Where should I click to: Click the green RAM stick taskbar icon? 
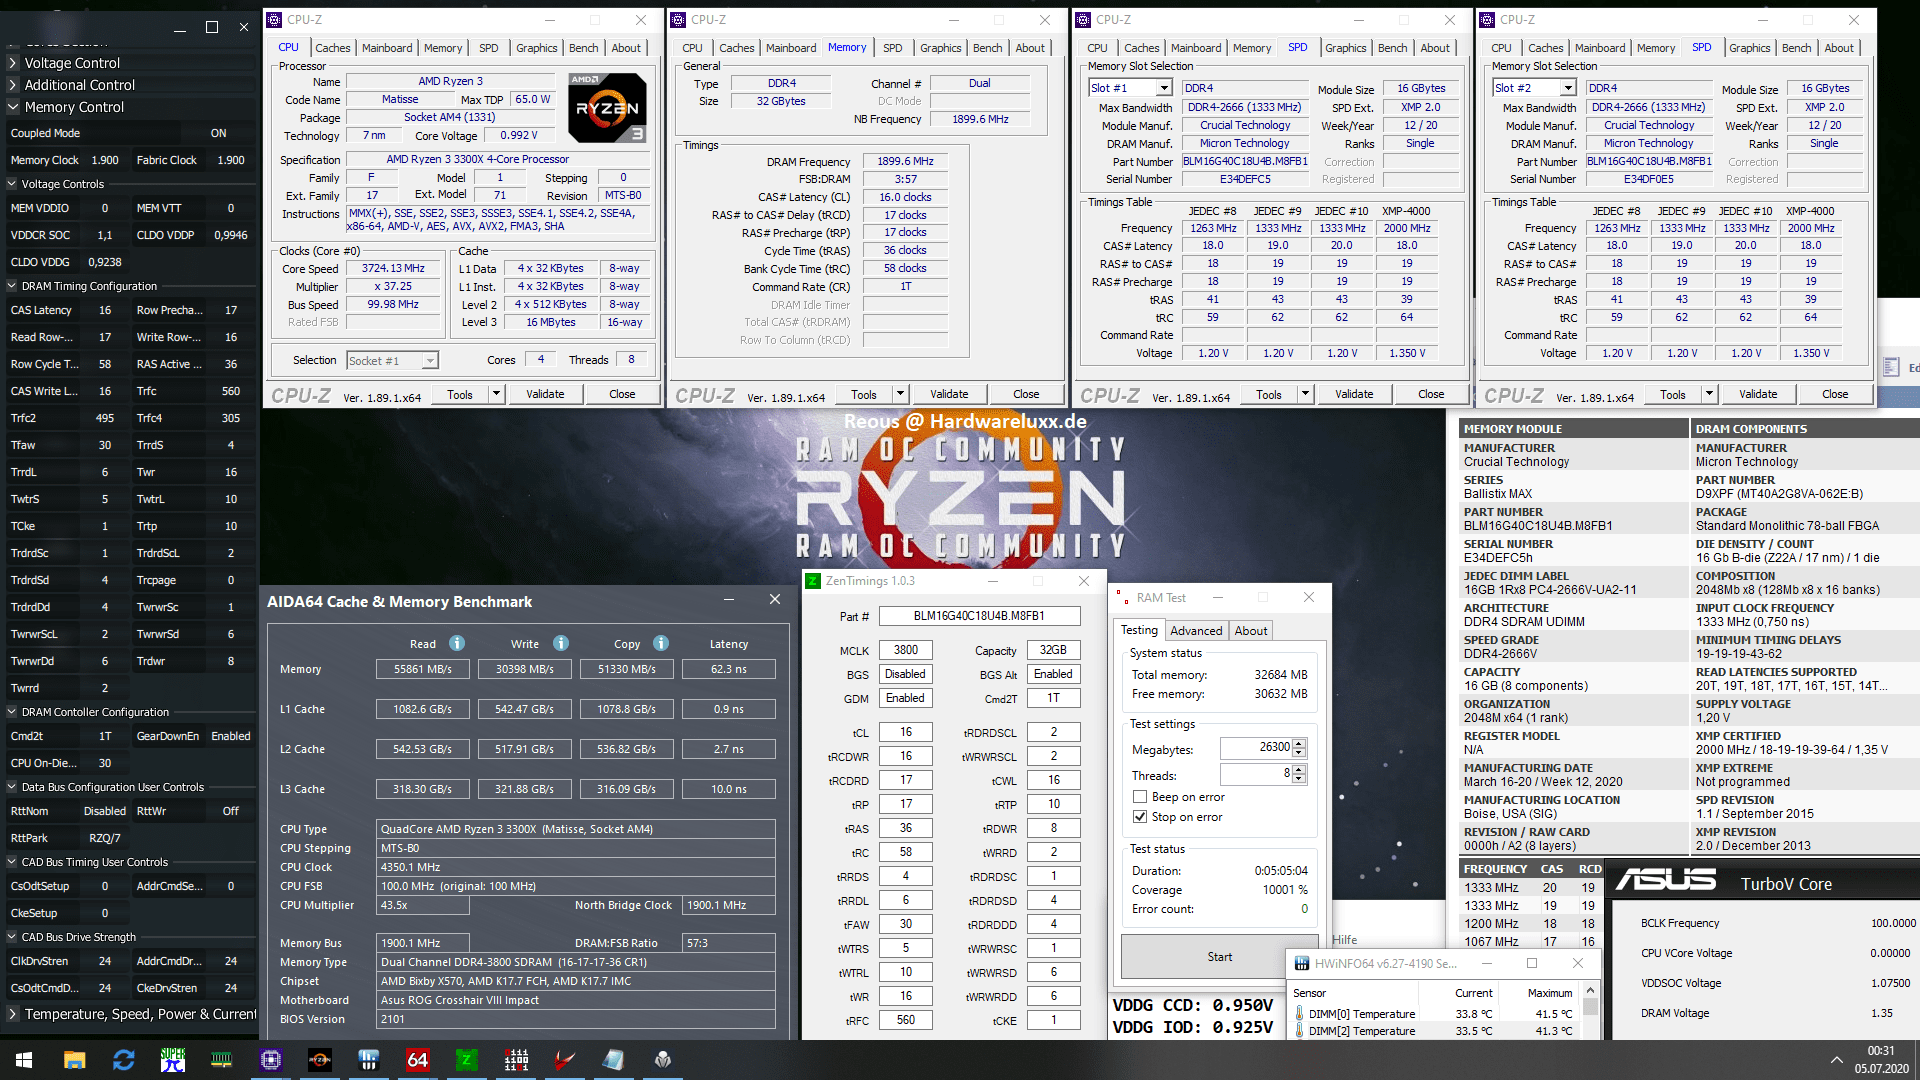tap(222, 1060)
